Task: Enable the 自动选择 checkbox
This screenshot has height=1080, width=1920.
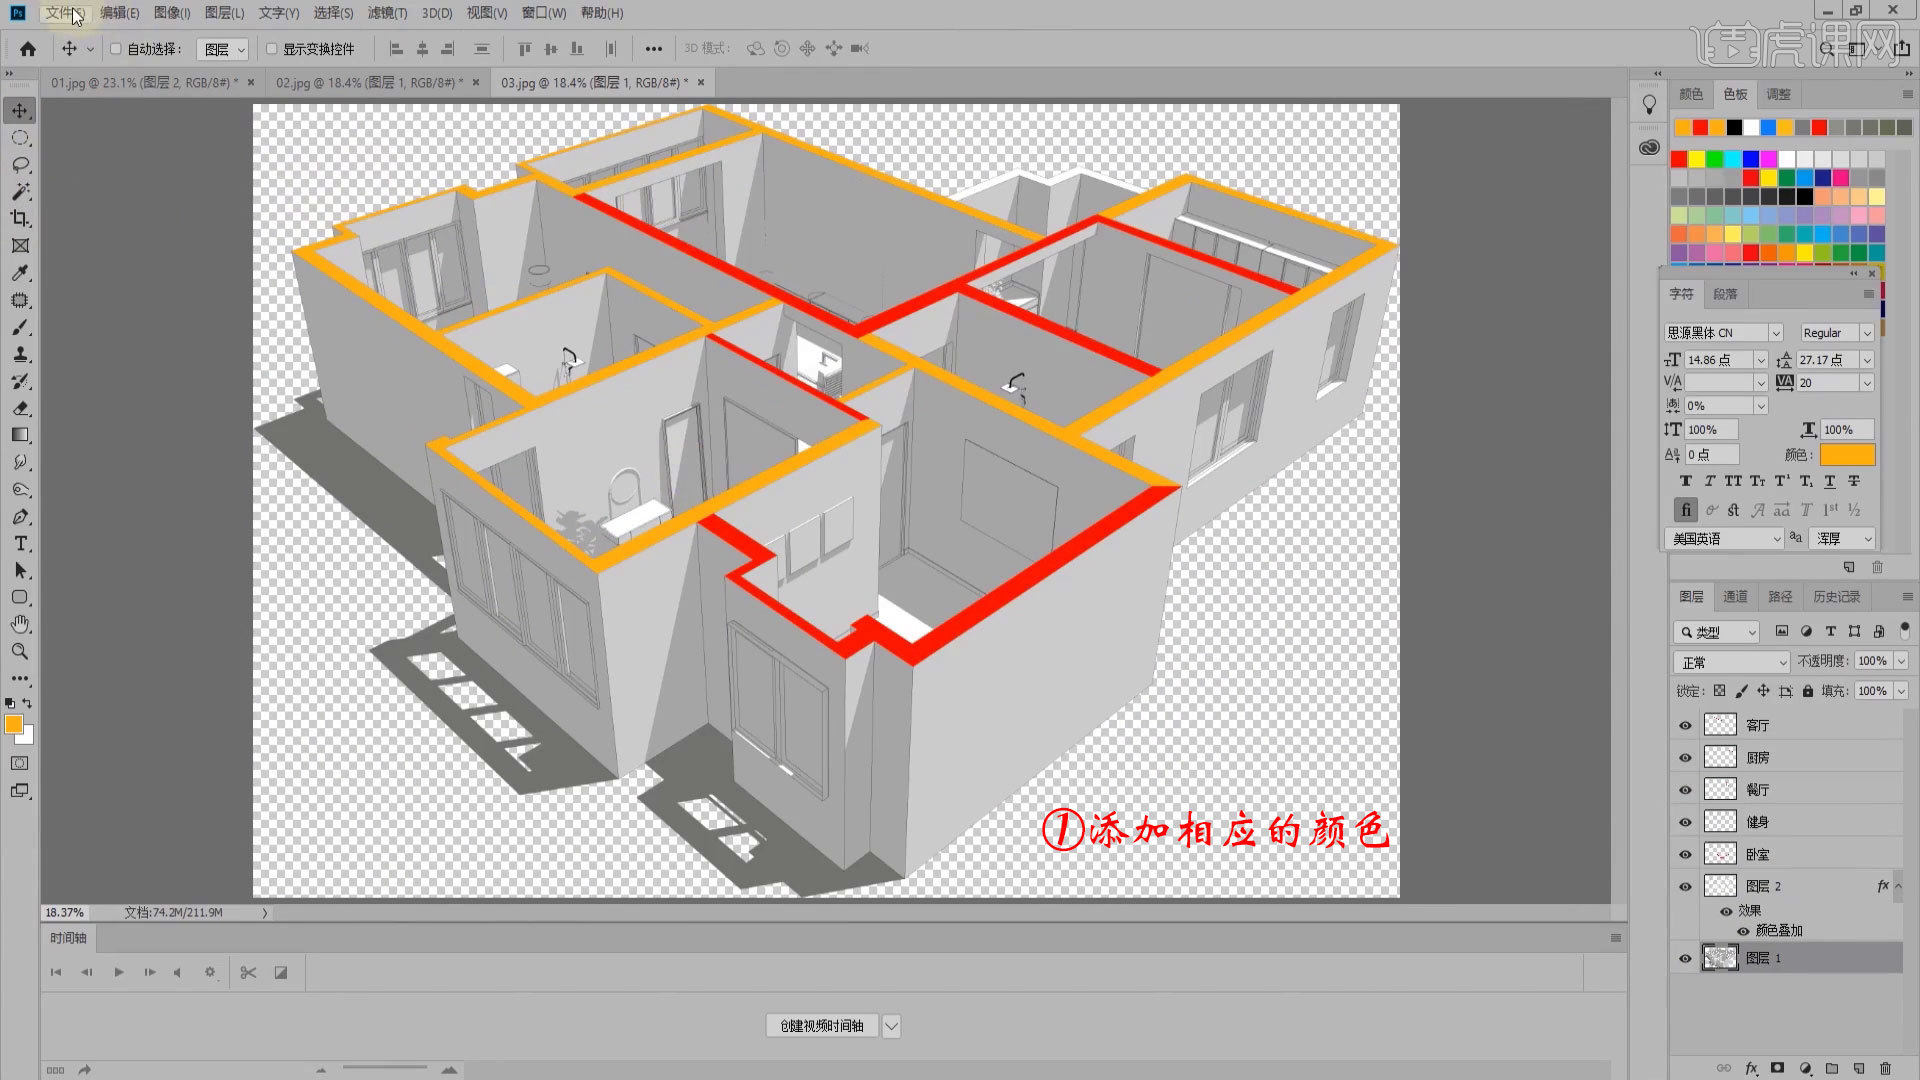Action: pyautogui.click(x=115, y=49)
